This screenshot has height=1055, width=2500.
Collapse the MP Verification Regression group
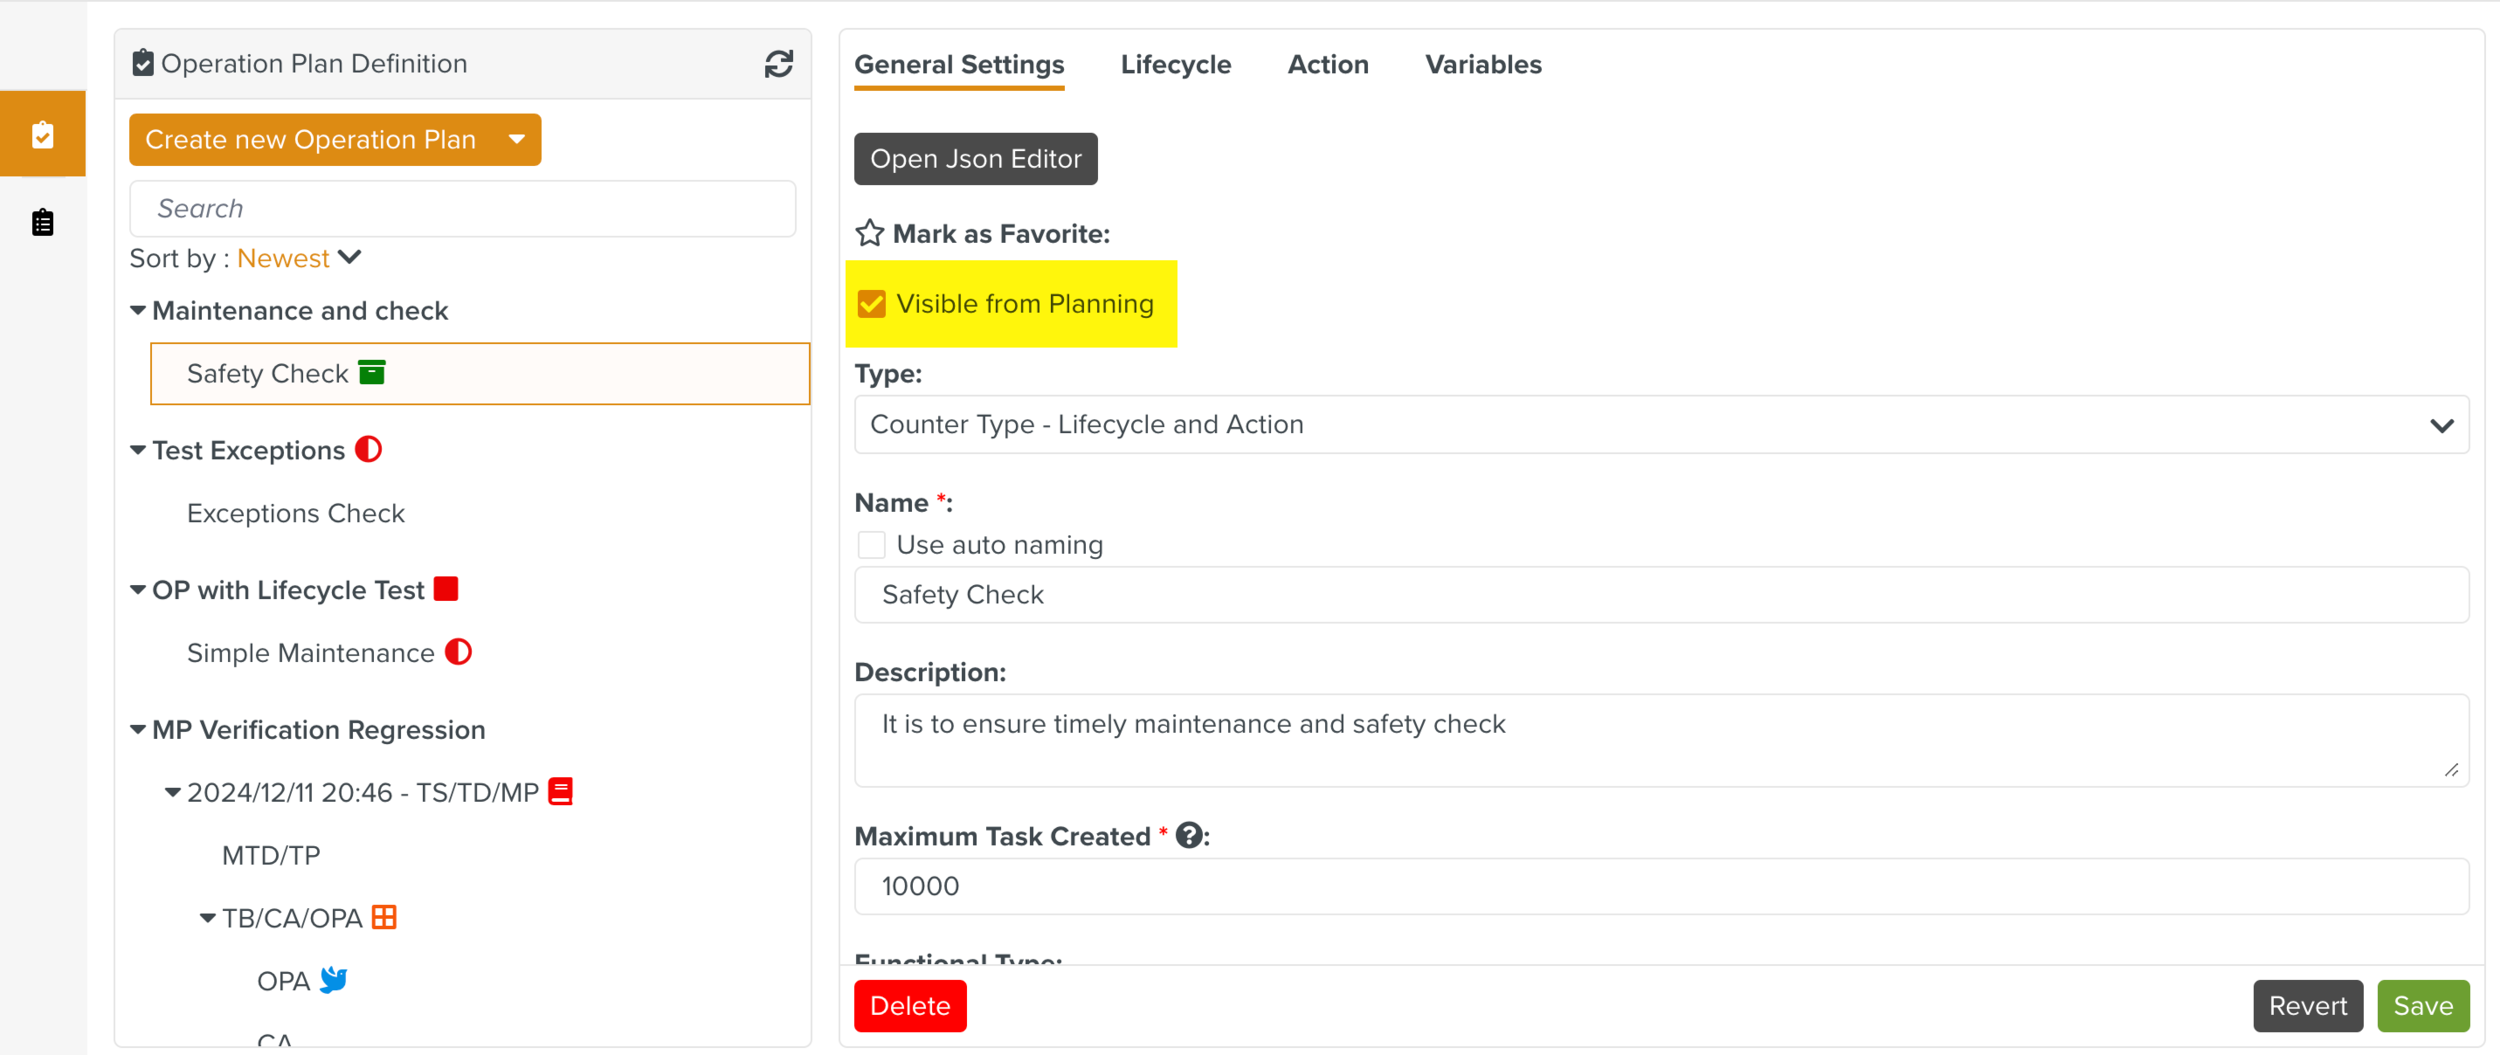[138, 730]
